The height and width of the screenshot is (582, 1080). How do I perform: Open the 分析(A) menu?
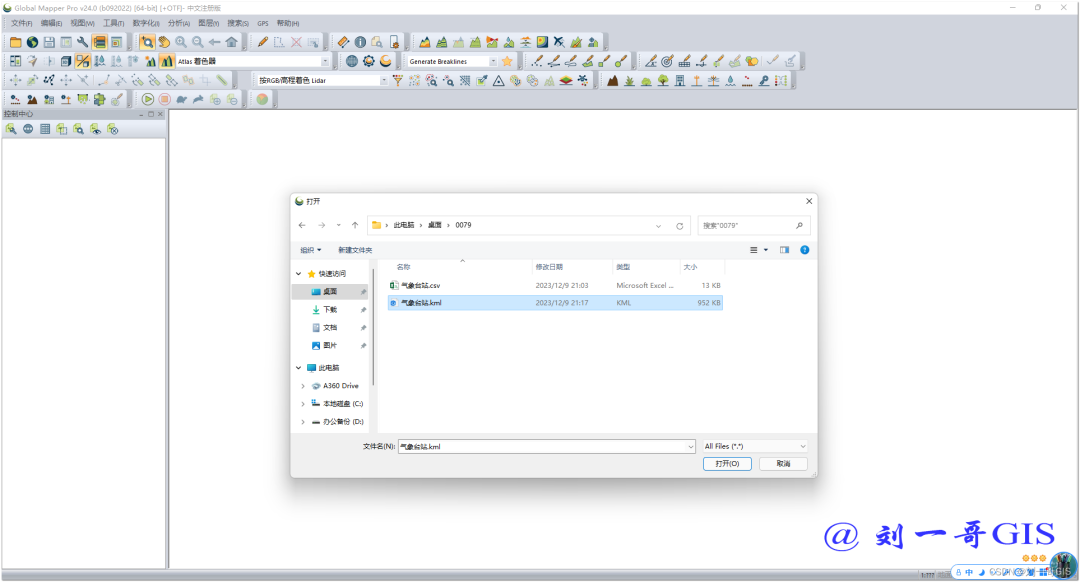179,23
